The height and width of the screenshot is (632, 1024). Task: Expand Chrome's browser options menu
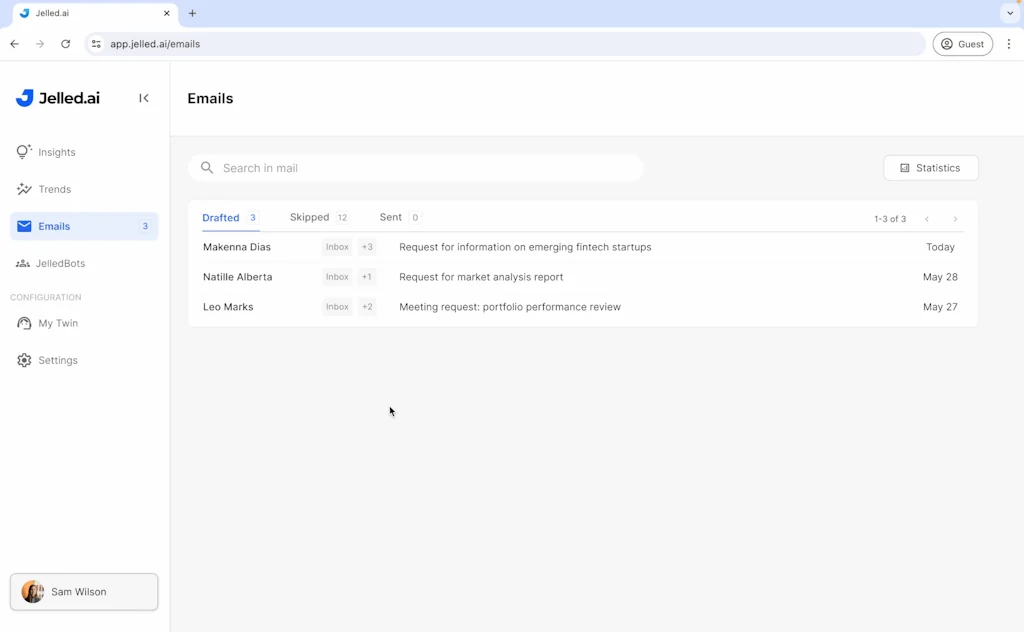[x=1009, y=43]
